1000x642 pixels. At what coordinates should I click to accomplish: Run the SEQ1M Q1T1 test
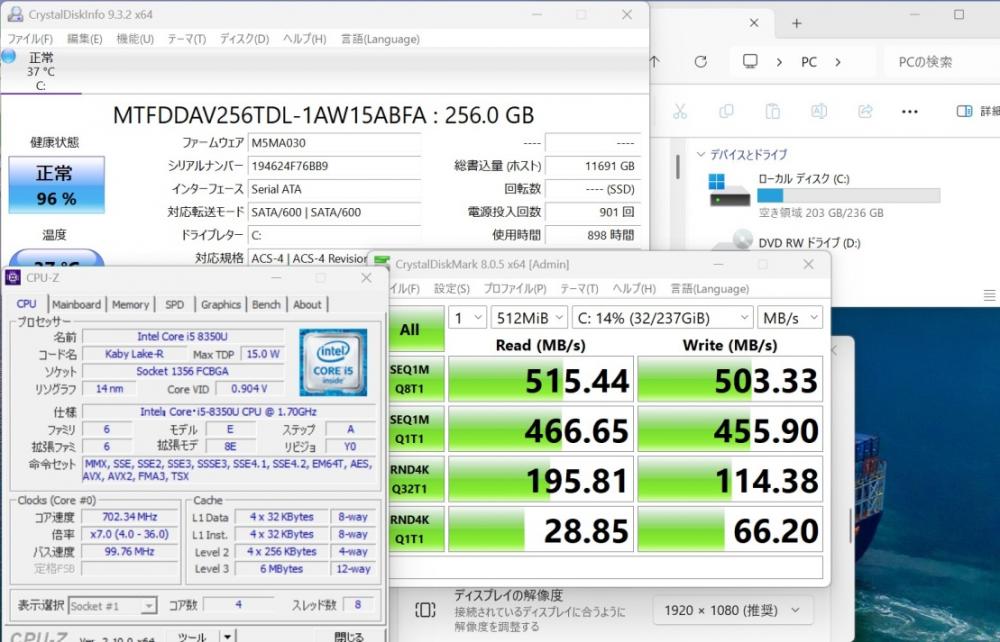click(x=416, y=429)
